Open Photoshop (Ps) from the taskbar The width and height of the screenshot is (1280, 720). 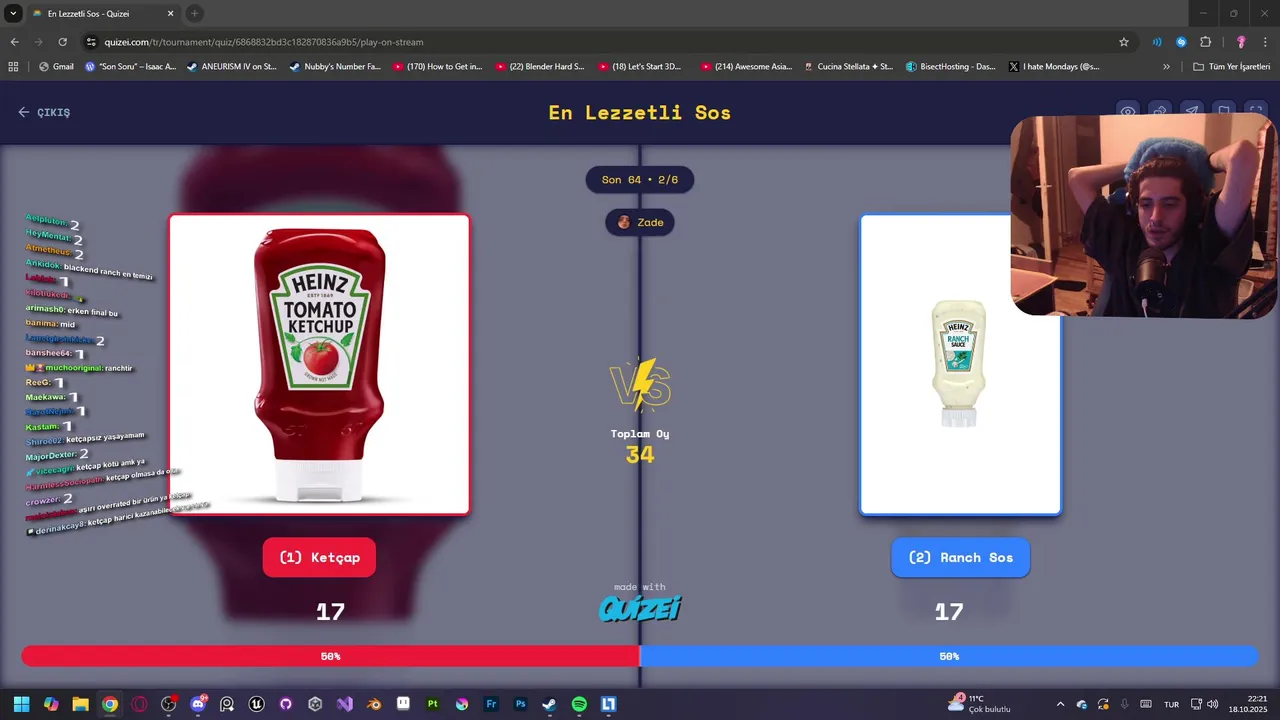click(x=520, y=704)
